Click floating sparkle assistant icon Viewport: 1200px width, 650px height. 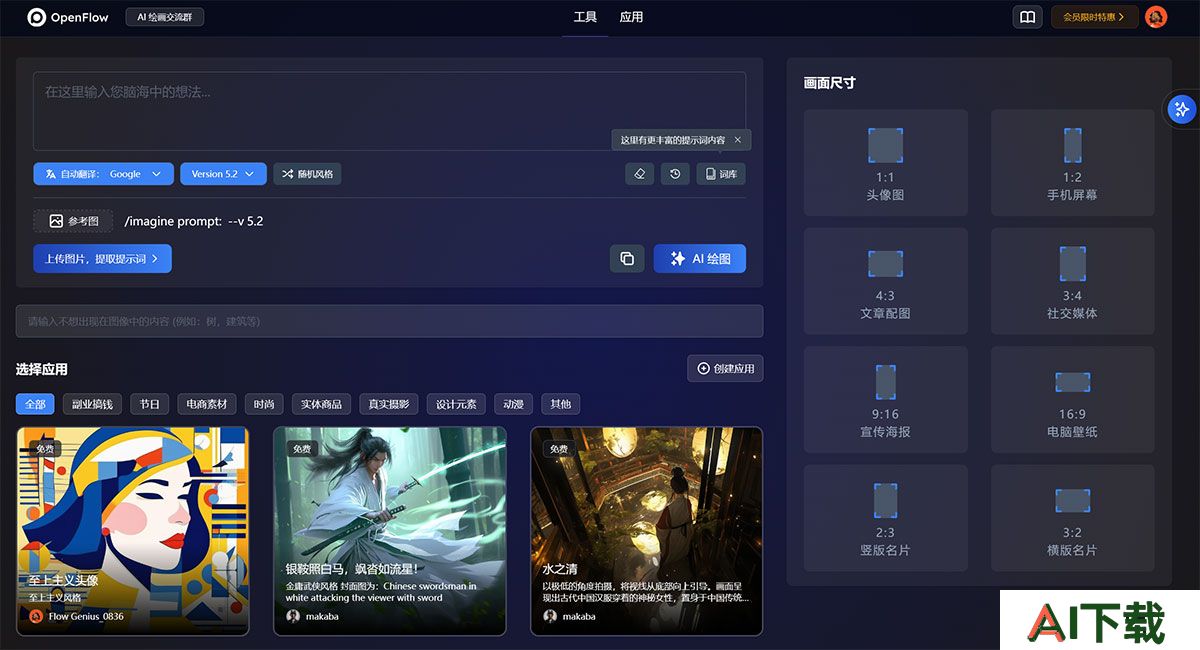pyautogui.click(x=1181, y=109)
